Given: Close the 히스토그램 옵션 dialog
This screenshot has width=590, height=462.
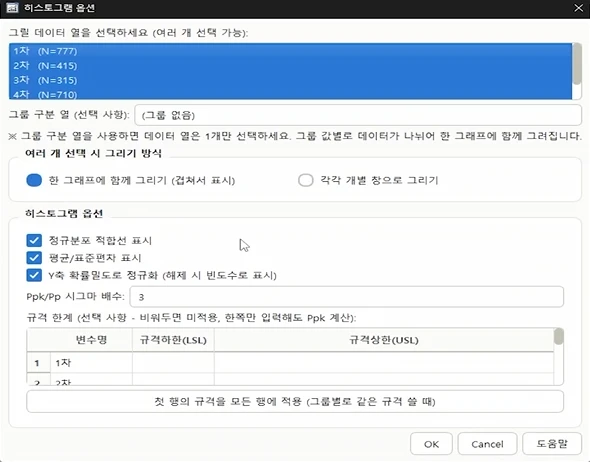Looking at the screenshot, I should click(578, 8).
